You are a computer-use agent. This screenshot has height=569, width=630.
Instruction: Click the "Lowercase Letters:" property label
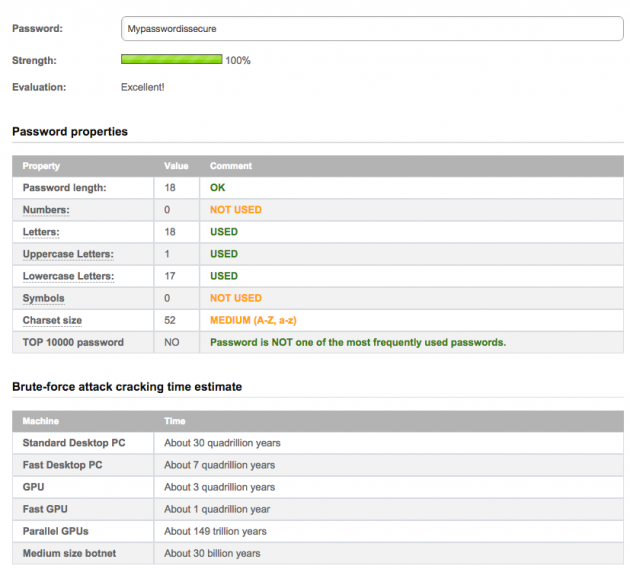(68, 276)
